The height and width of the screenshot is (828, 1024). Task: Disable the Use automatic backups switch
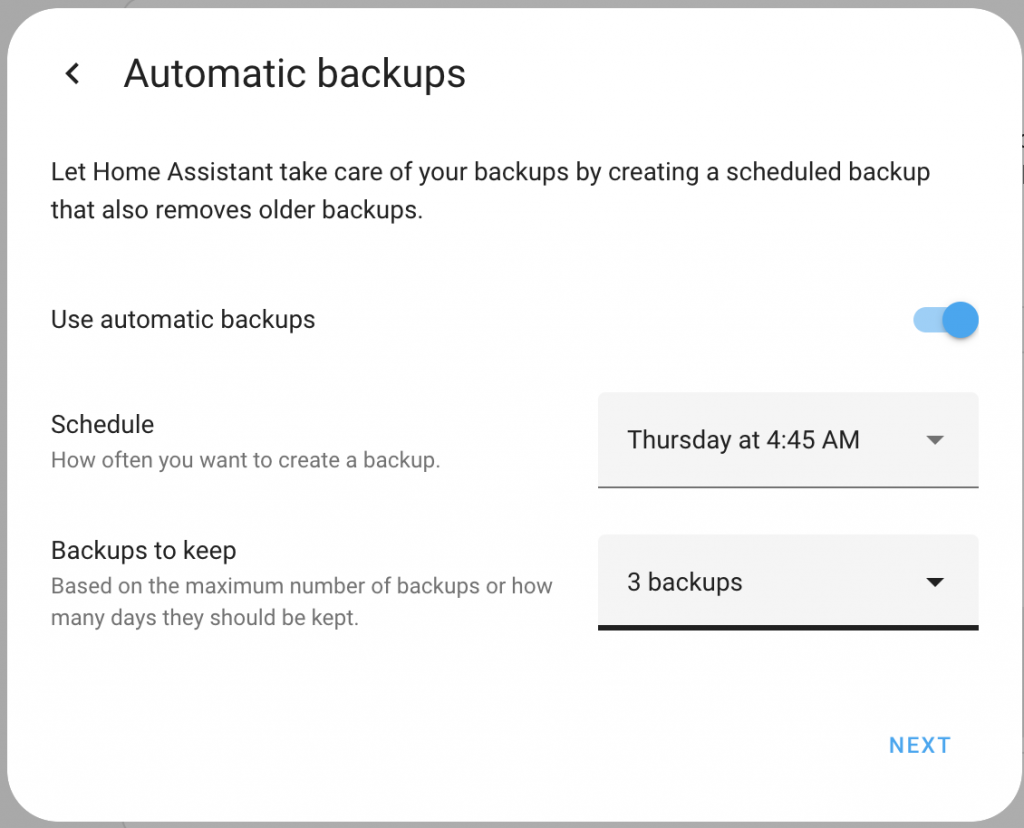tap(945, 320)
